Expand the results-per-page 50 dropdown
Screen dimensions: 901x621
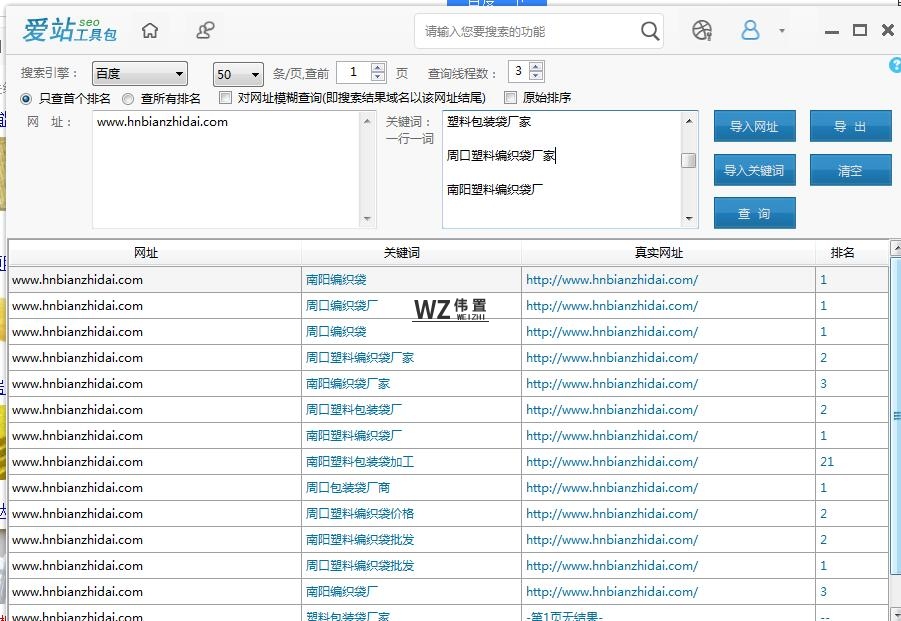238,74
